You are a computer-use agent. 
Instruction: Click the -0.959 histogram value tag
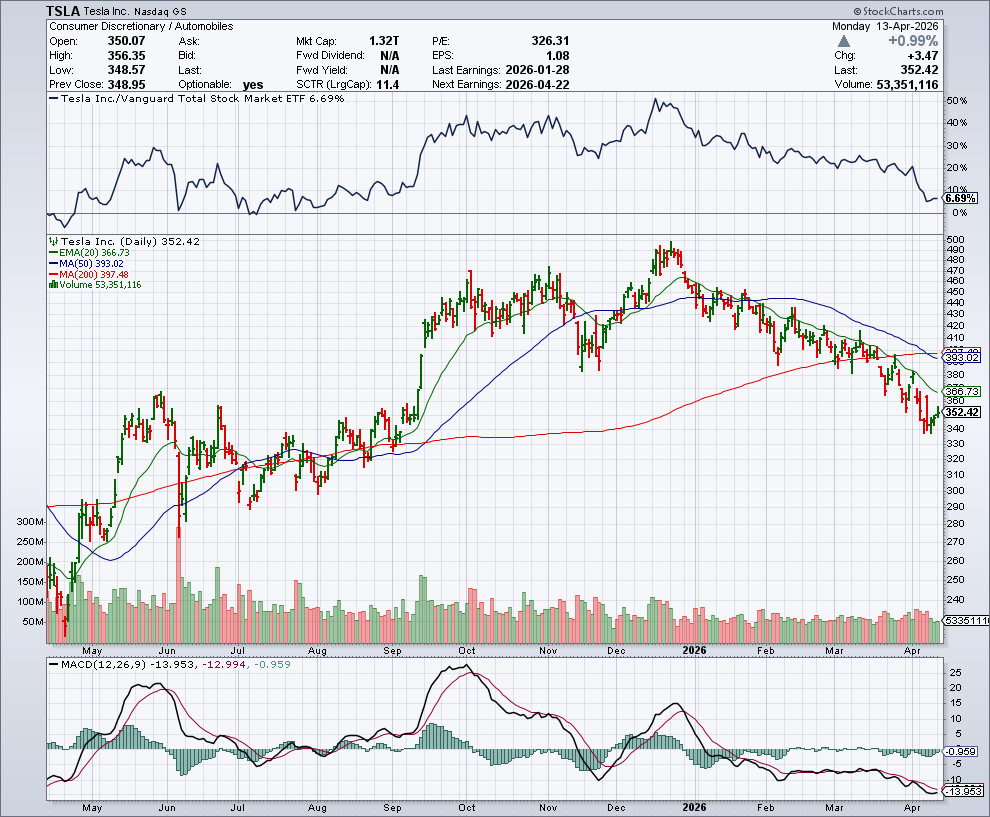coord(960,751)
